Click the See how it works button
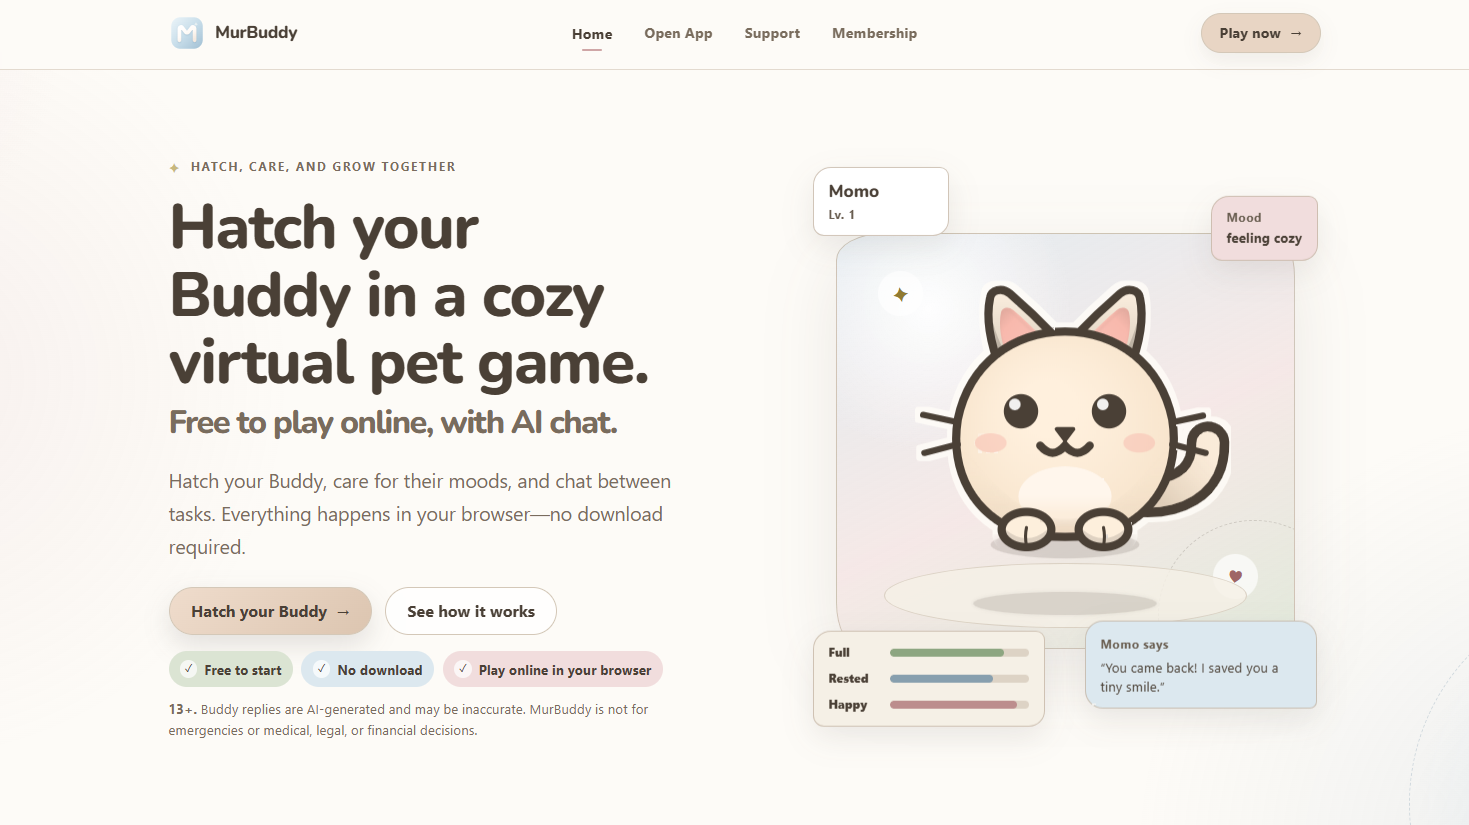Screen dimensions: 1469x825 click(471, 611)
